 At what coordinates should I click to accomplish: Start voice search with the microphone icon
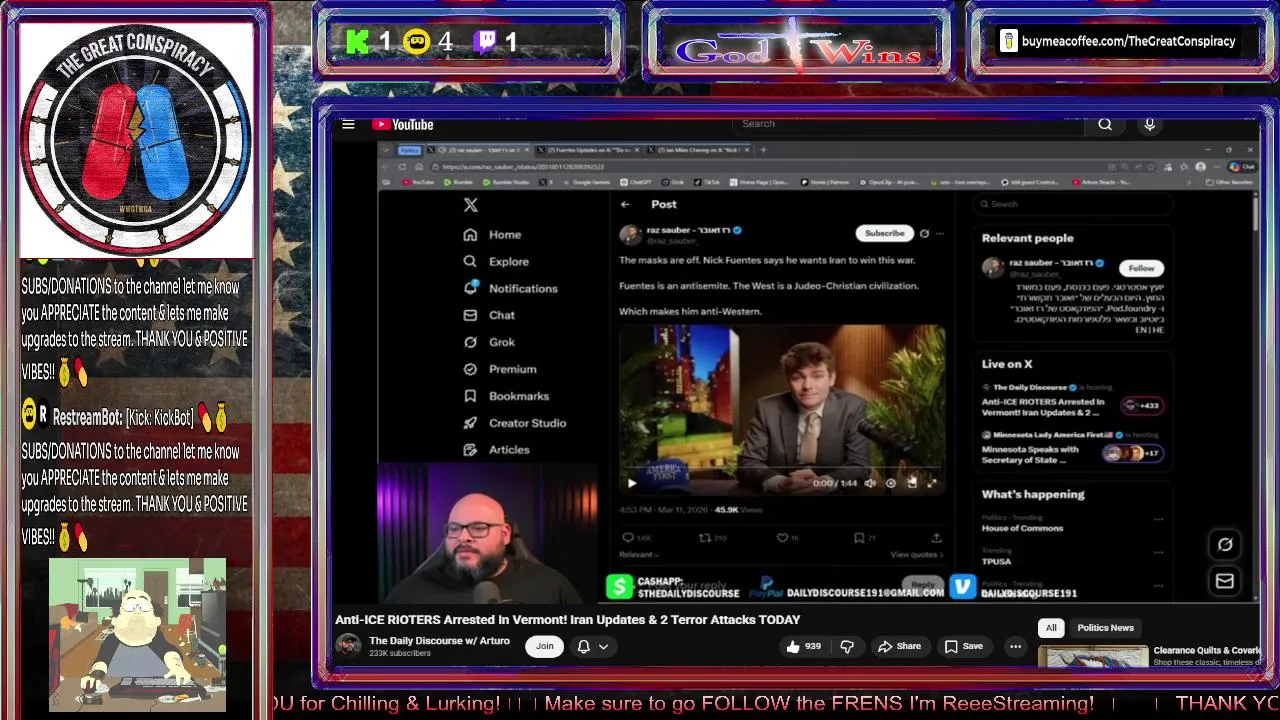pyautogui.click(x=1150, y=124)
